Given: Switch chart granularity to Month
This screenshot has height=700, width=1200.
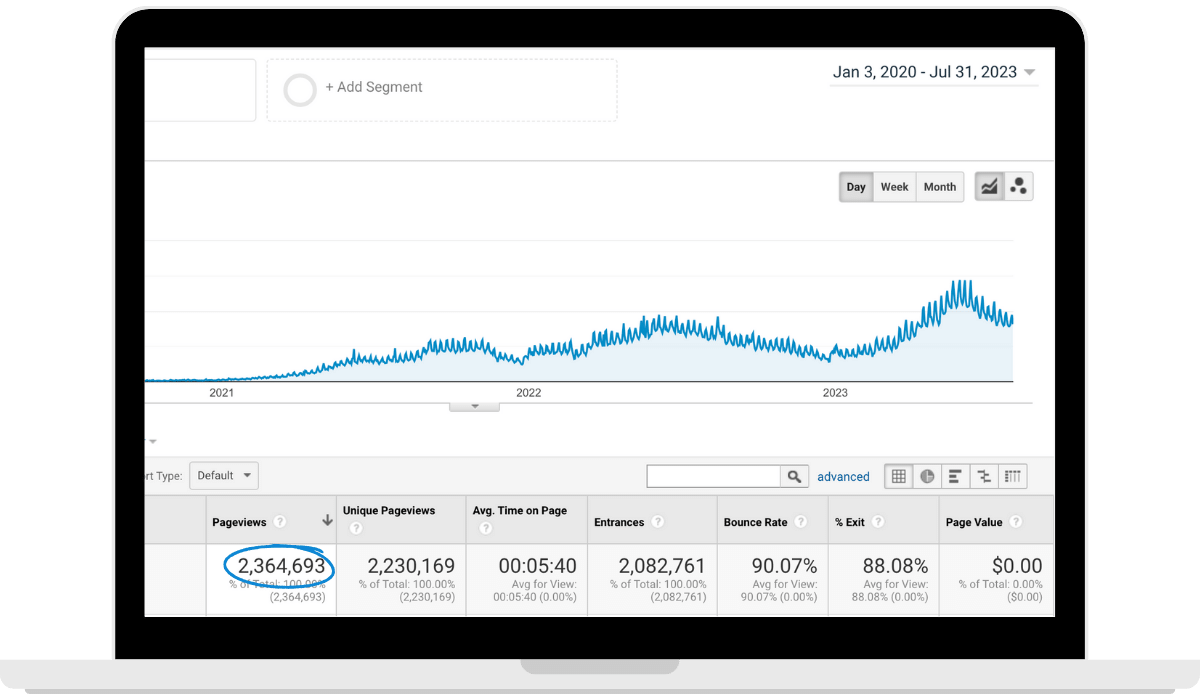Looking at the screenshot, I should pyautogui.click(x=939, y=186).
